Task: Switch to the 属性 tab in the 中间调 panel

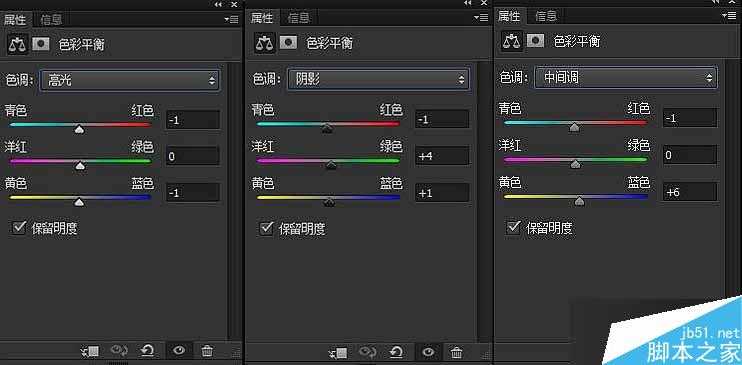Action: (x=509, y=16)
